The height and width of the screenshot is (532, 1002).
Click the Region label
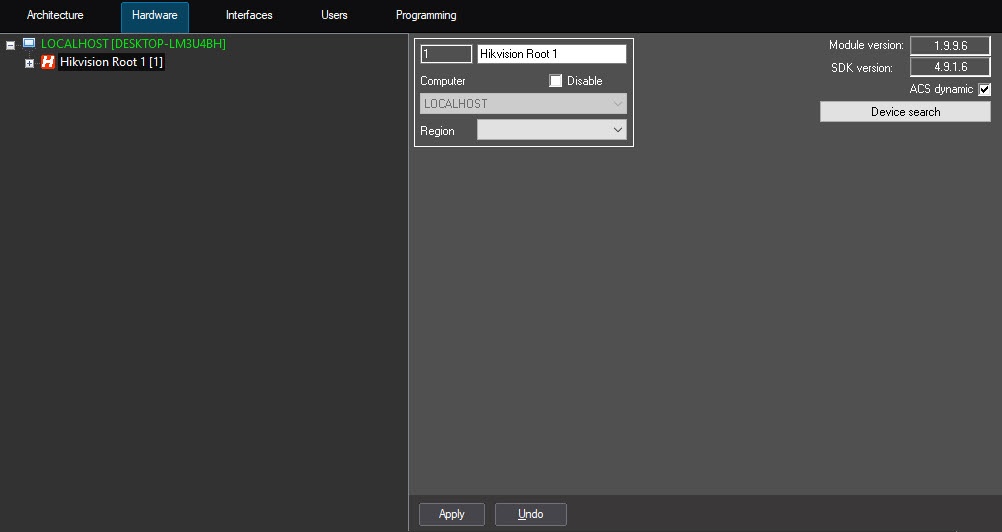437,131
